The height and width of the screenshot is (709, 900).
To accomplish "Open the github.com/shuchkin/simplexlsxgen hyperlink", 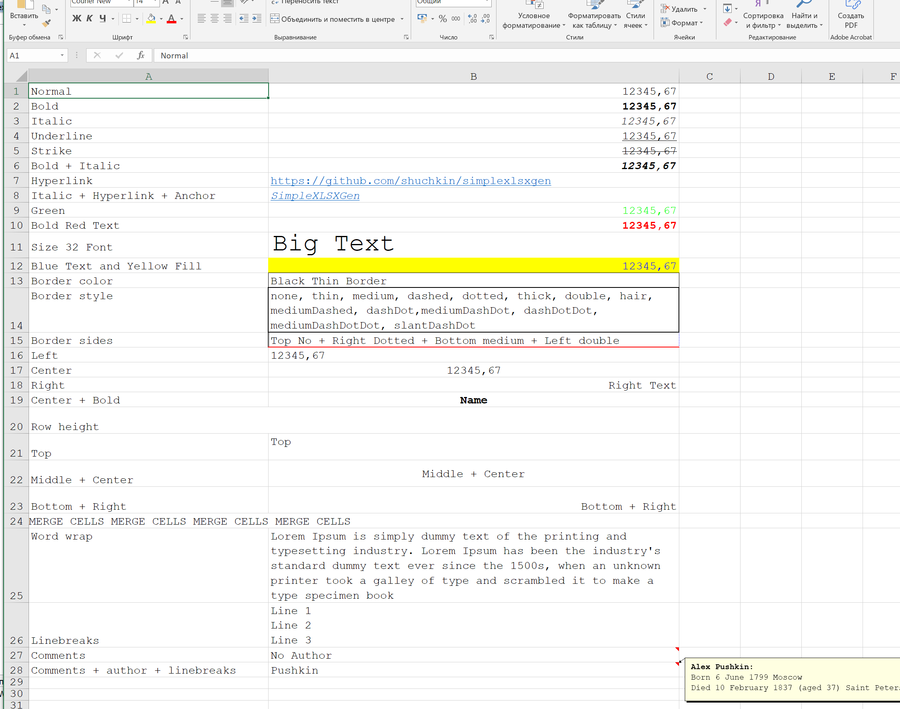I will pos(410,181).
